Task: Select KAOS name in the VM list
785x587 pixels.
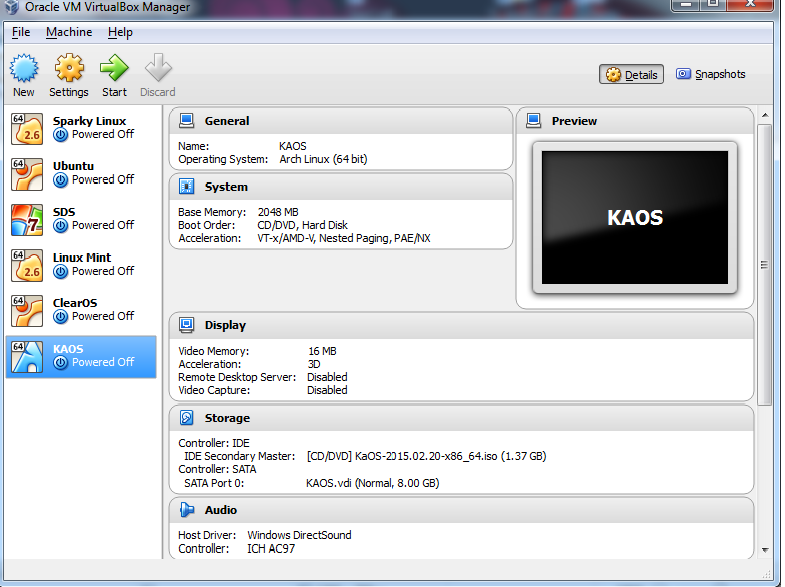Action: click(68, 349)
